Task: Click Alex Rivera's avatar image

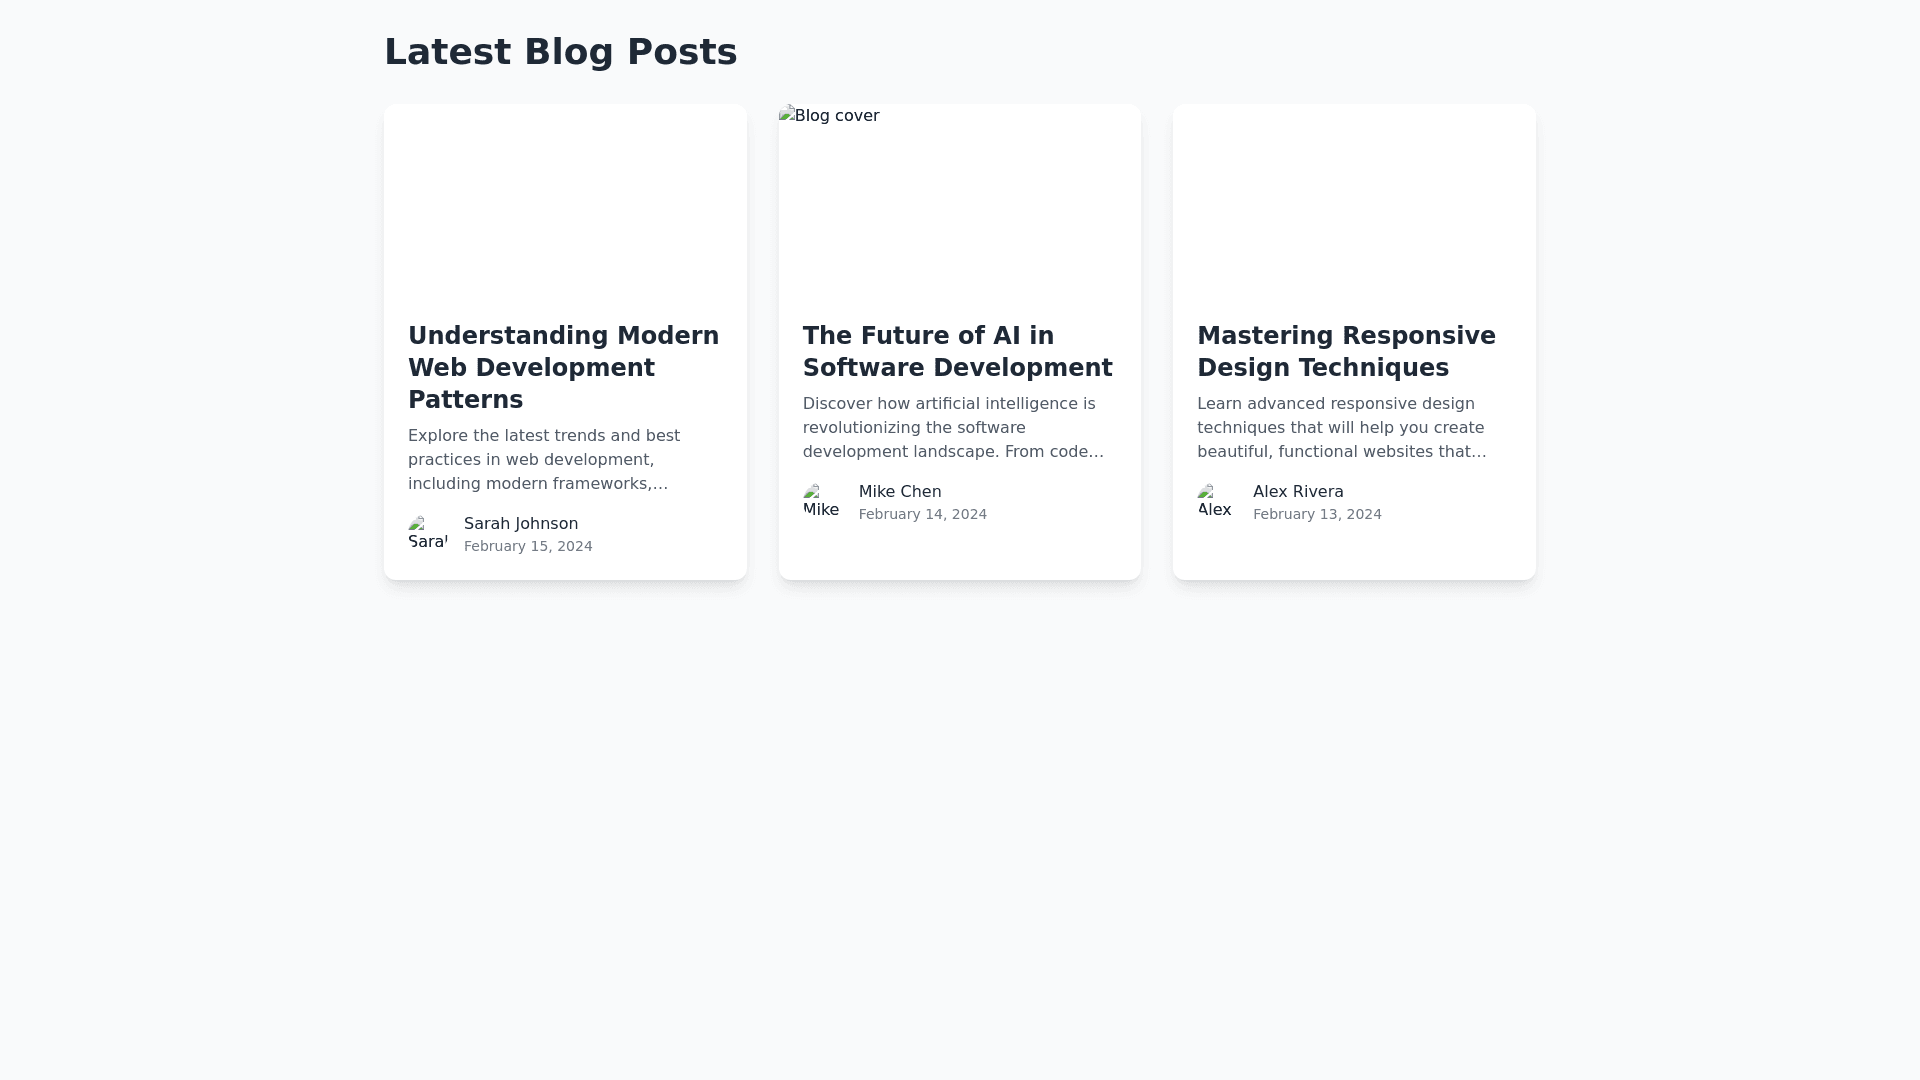Action: click(x=1216, y=502)
